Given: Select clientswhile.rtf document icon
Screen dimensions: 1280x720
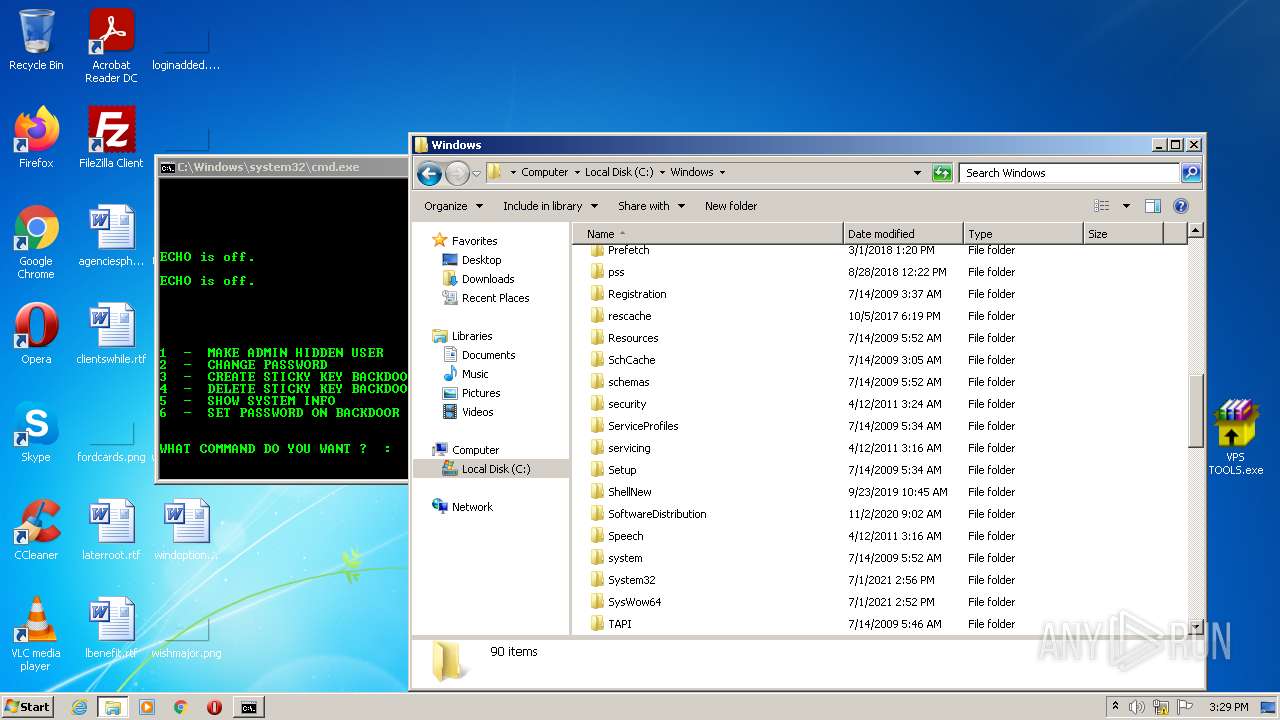Looking at the screenshot, I should click(111, 333).
